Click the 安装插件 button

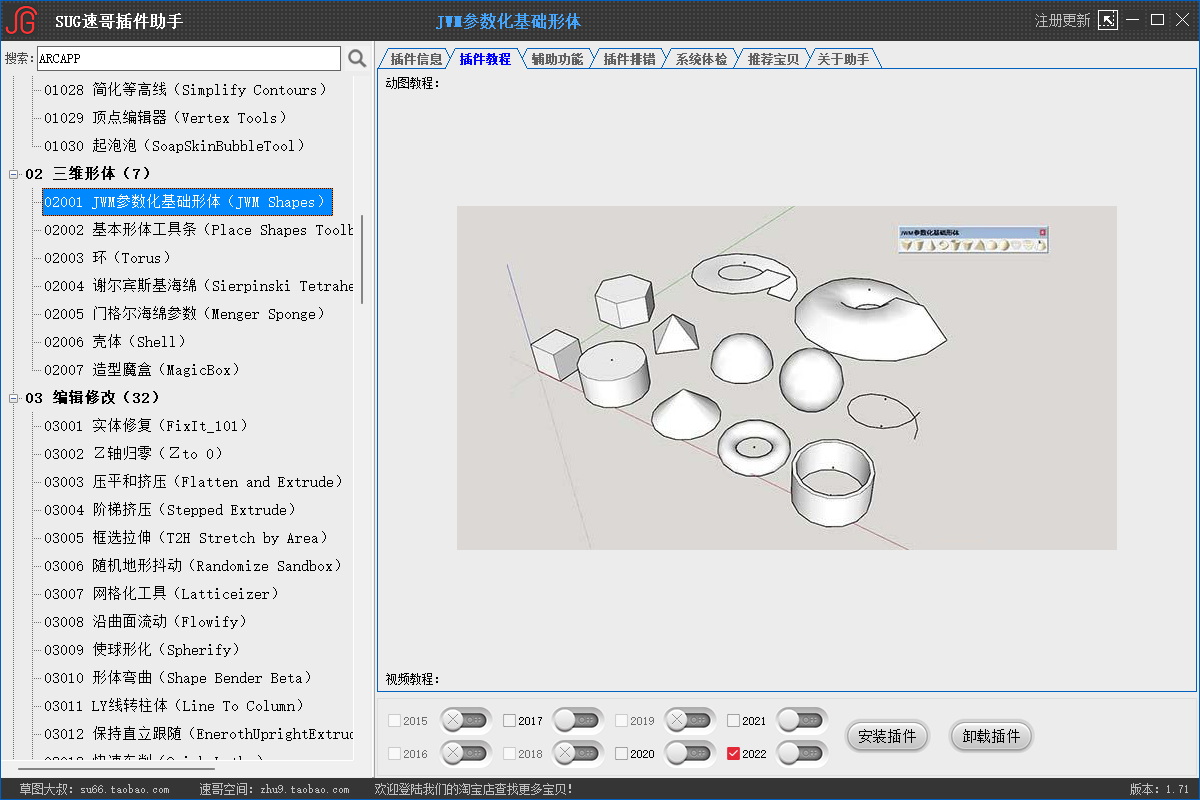[887, 737]
